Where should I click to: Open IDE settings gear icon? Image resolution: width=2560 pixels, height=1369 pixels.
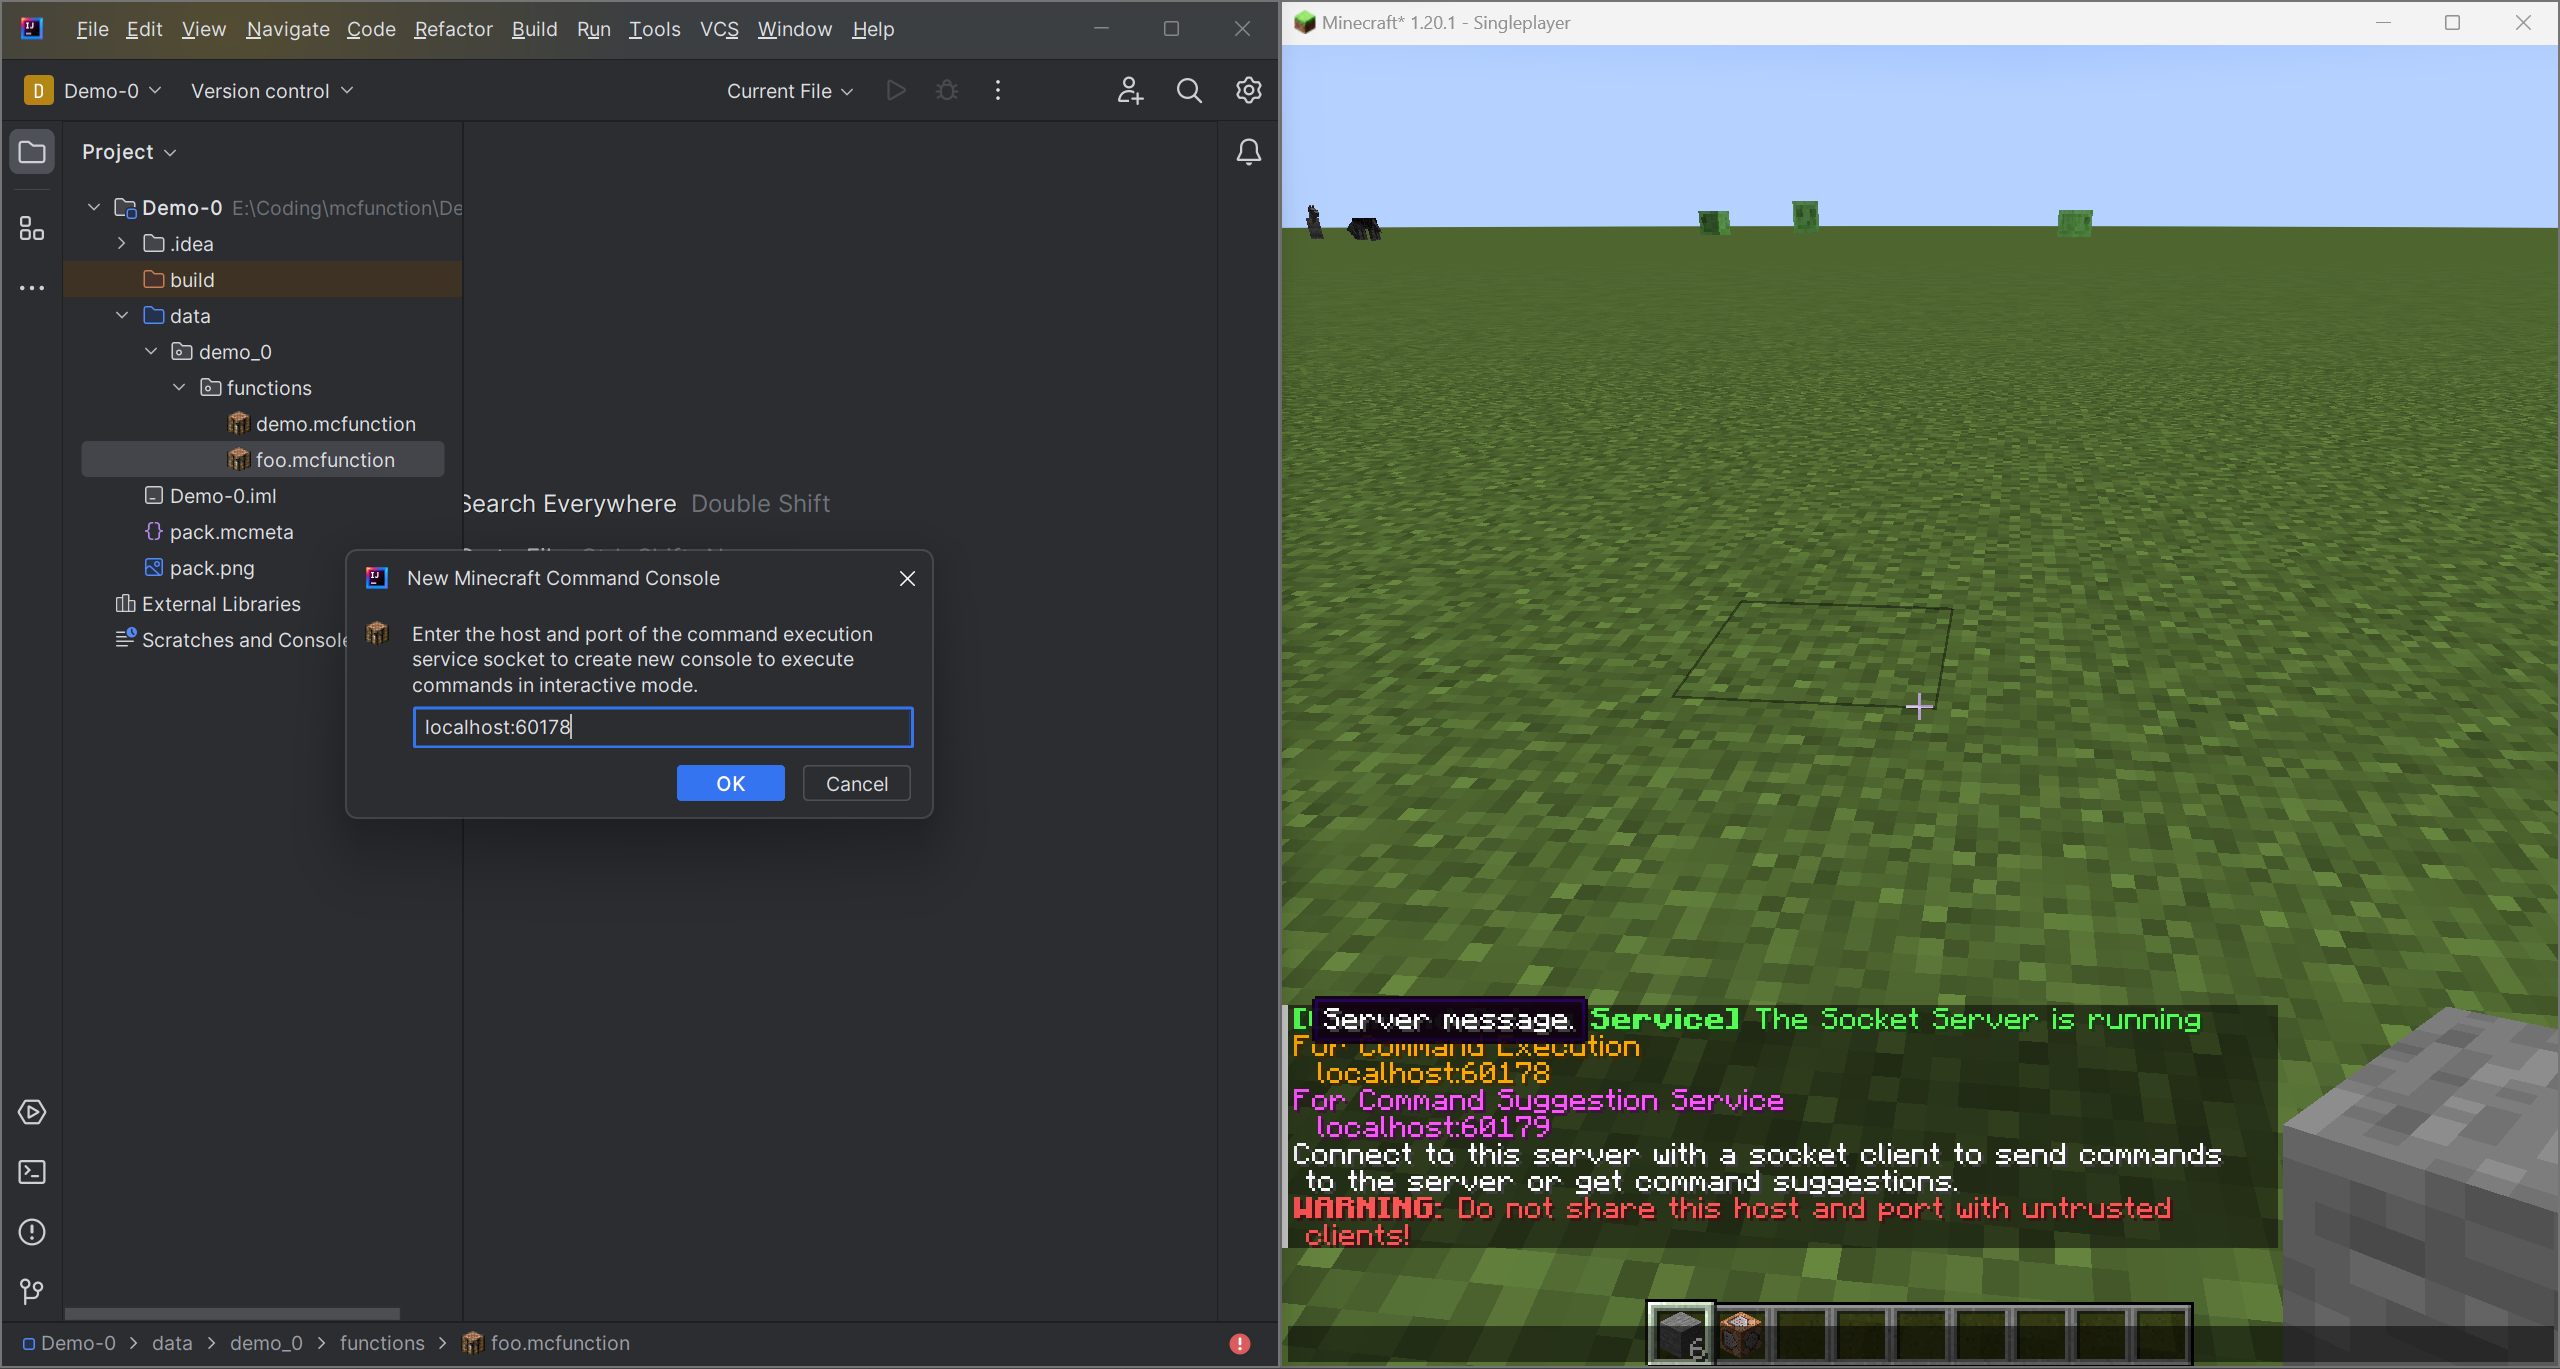[x=1248, y=91]
